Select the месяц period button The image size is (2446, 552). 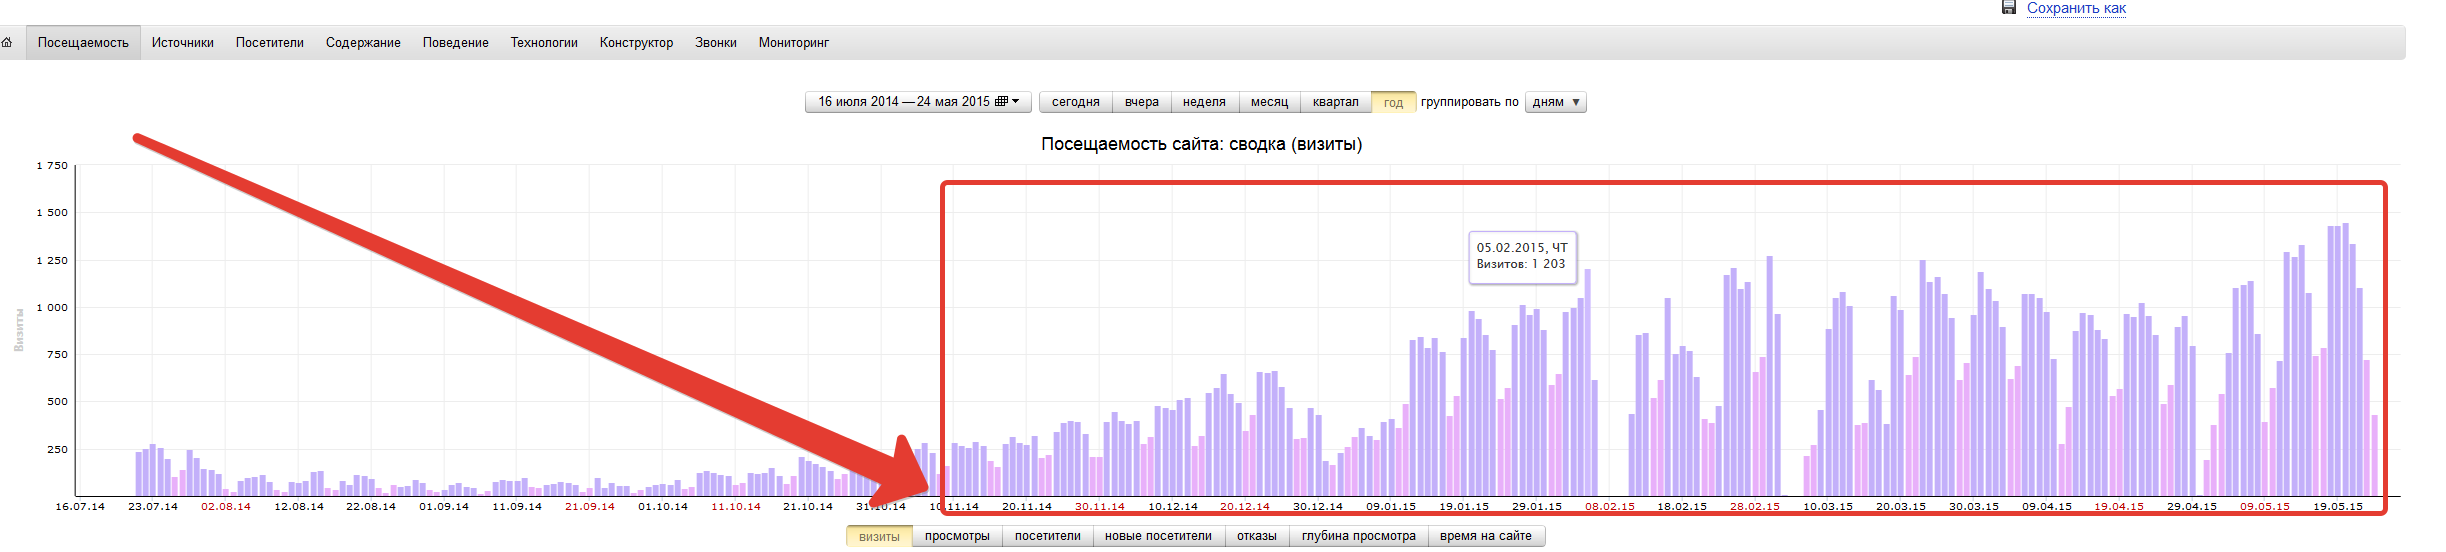click(1269, 102)
